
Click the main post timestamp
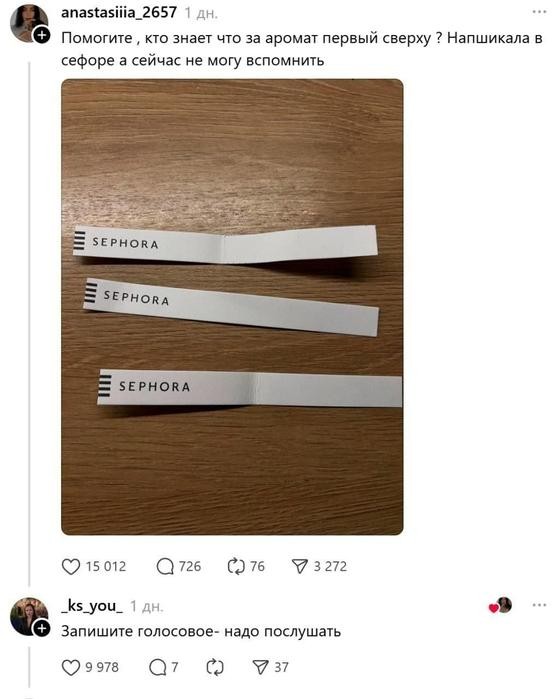(201, 13)
